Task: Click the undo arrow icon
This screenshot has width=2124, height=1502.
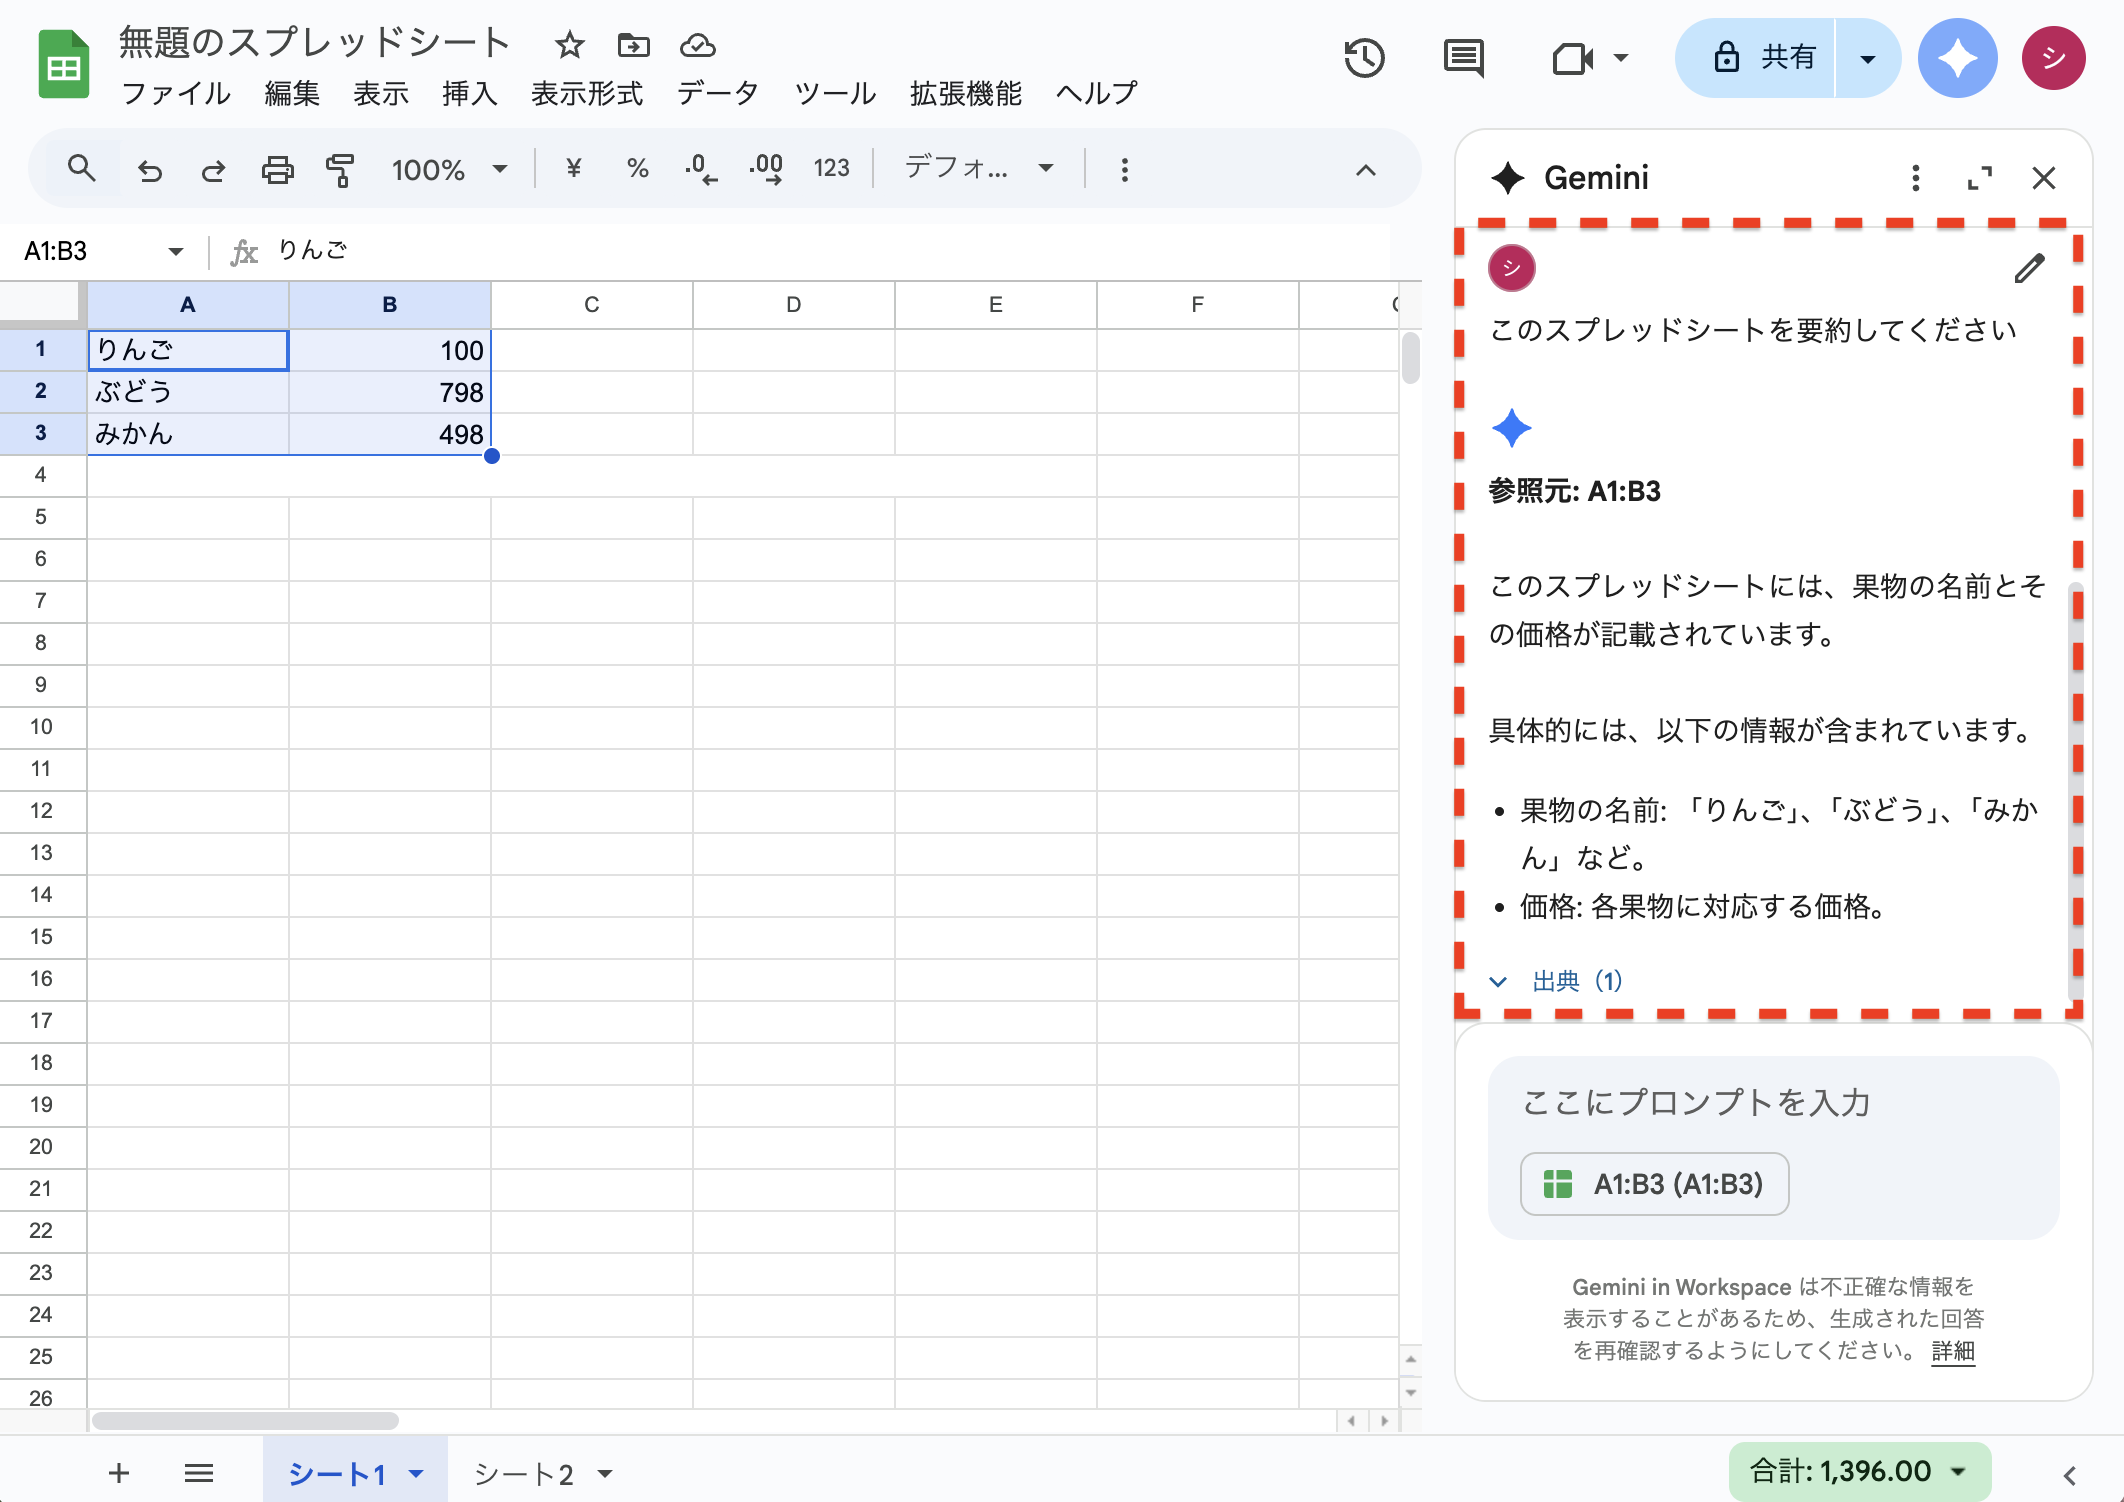Action: (x=150, y=170)
